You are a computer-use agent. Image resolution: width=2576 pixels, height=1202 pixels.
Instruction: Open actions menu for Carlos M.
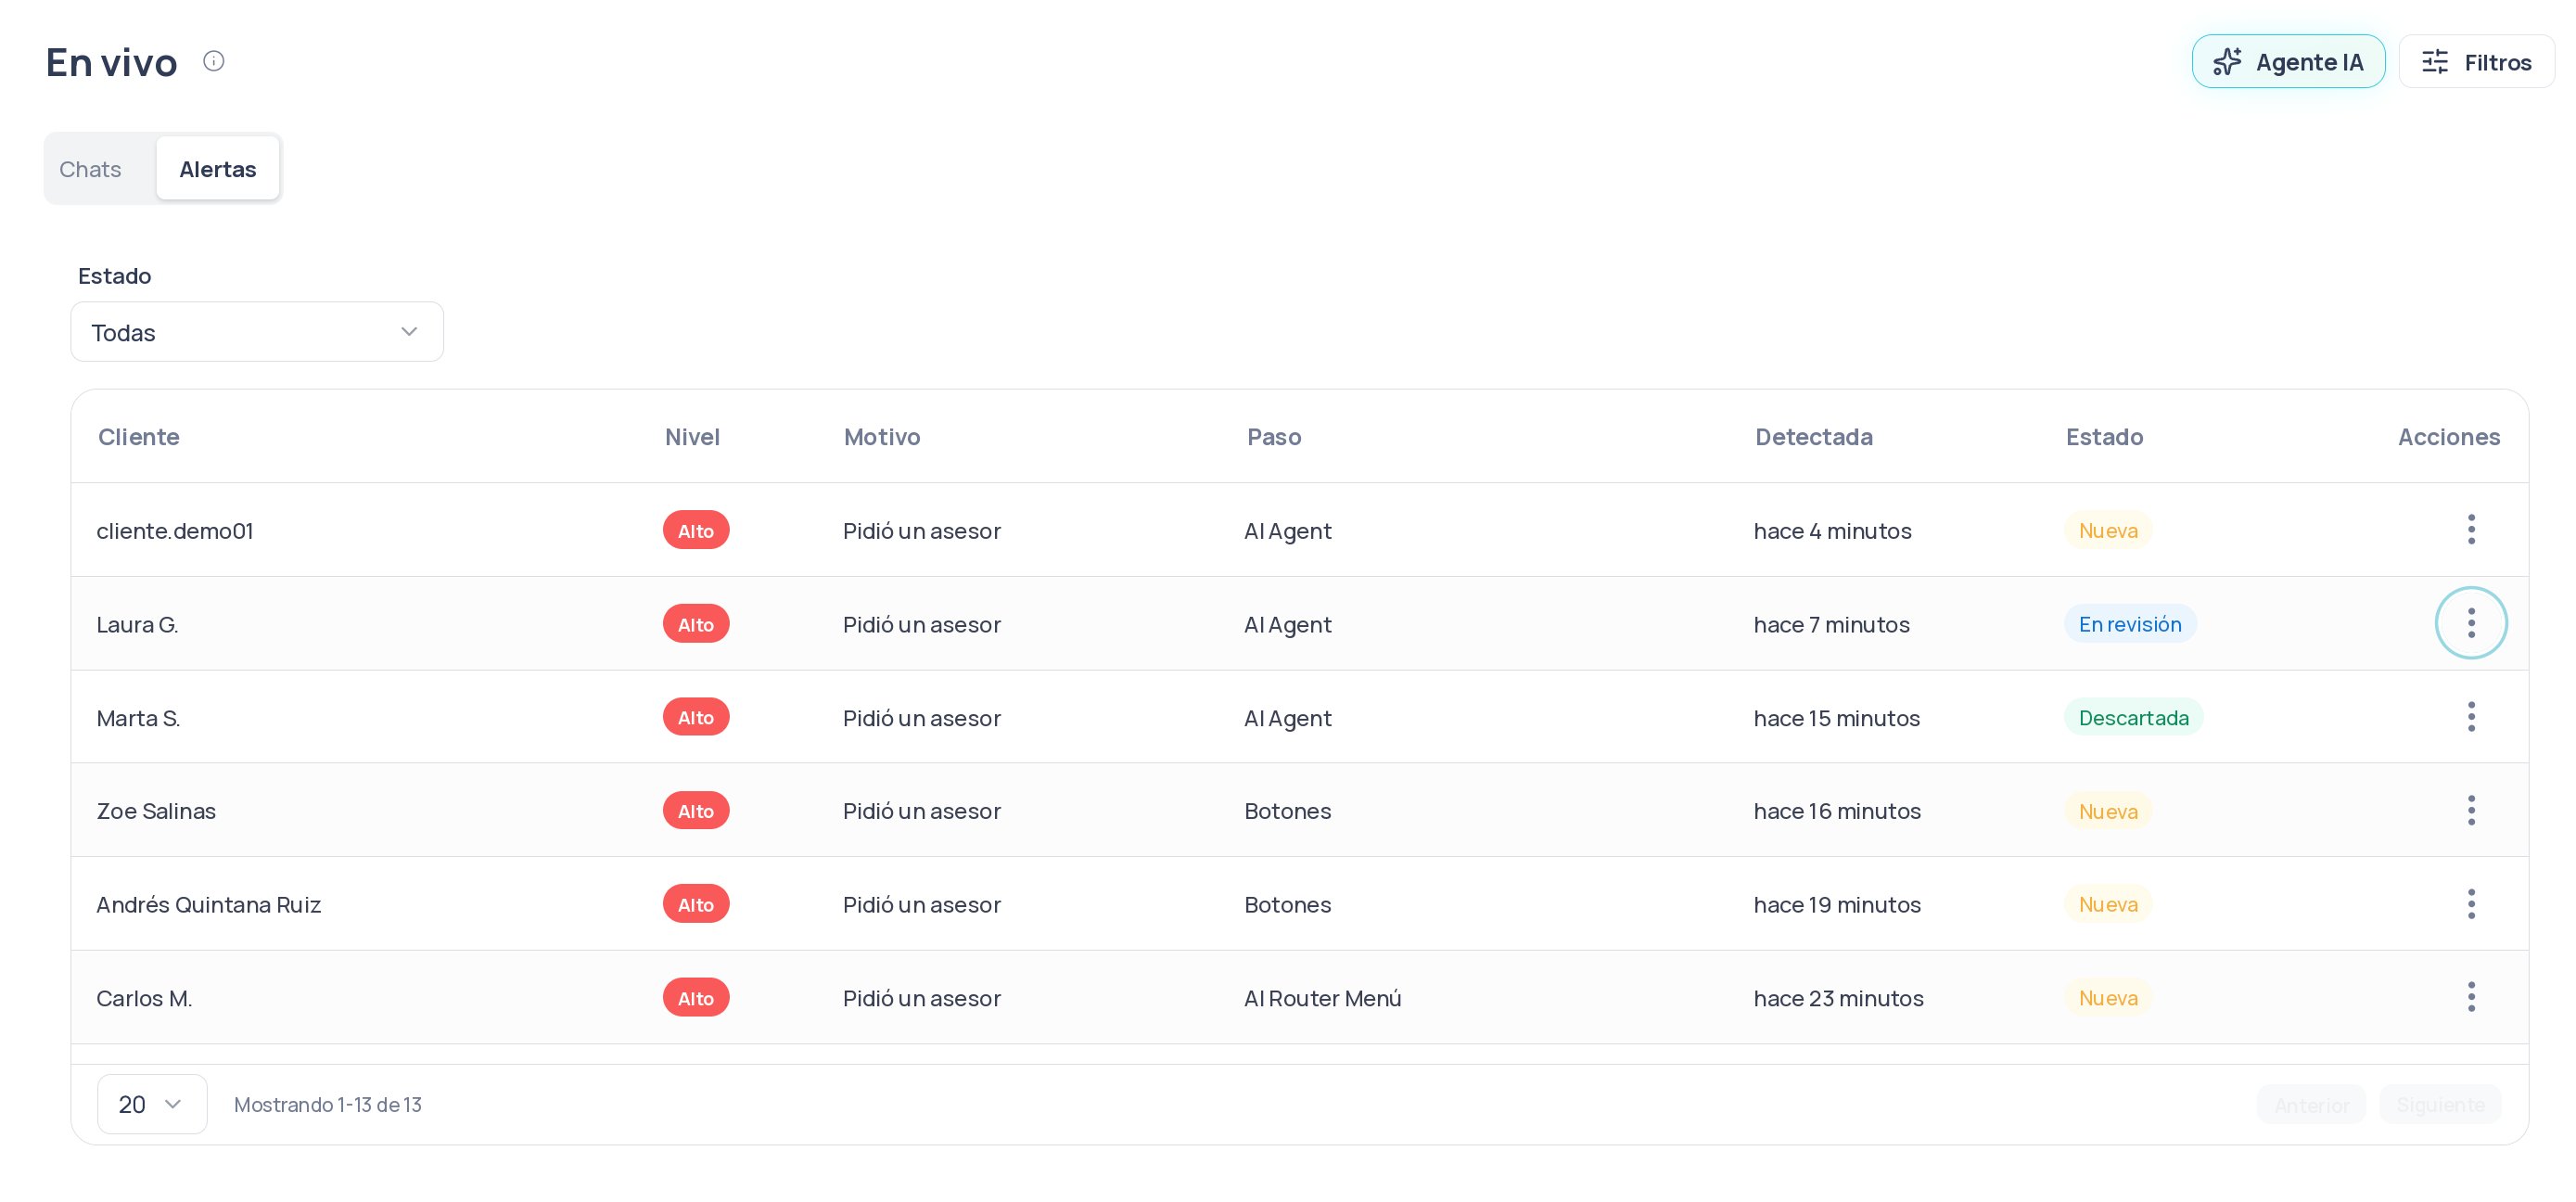coord(2470,997)
